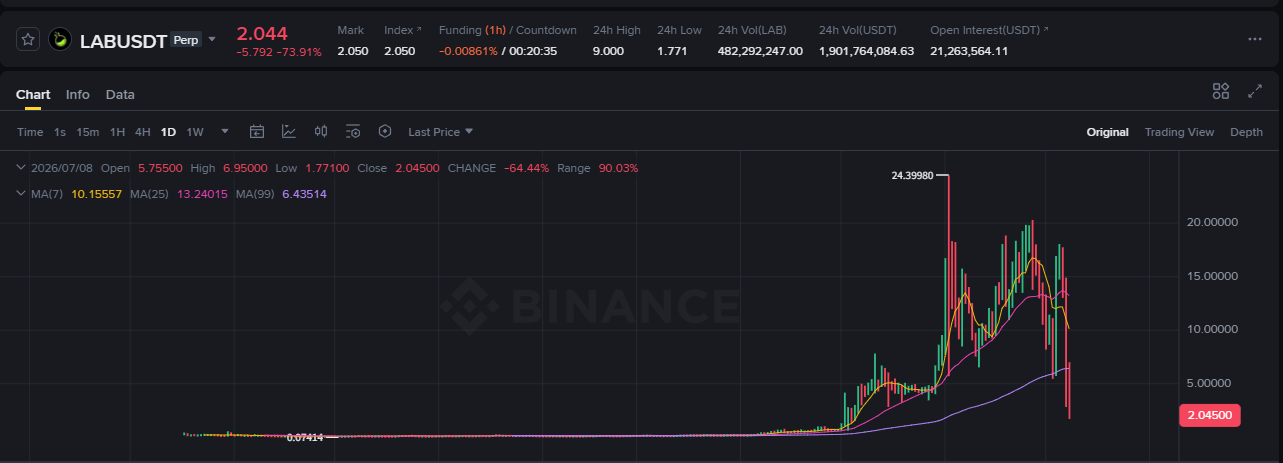
Task: Click the CHANGE value -64.44%
Action: tap(526, 168)
